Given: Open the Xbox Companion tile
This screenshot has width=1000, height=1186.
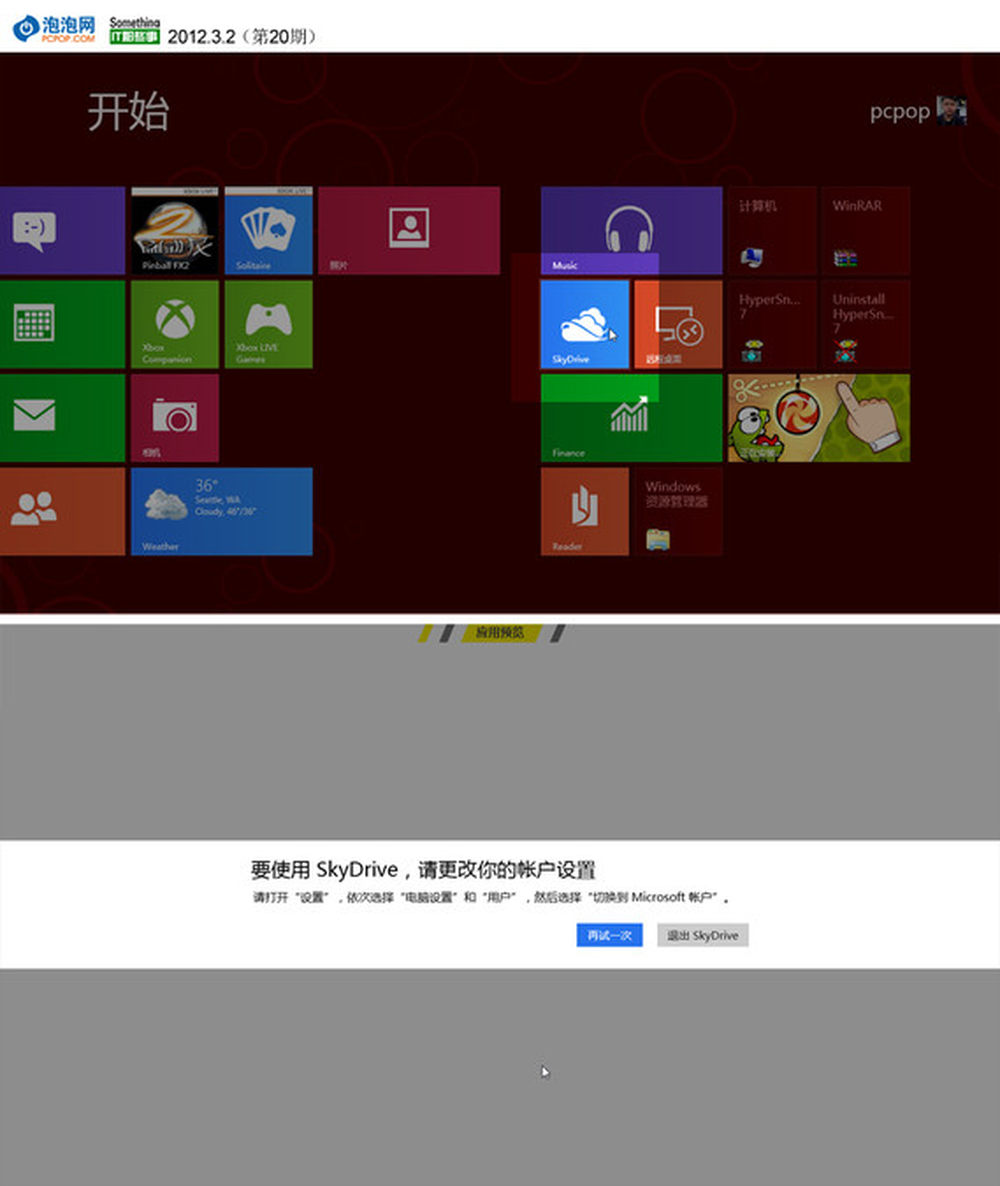Looking at the screenshot, I should point(175,324).
